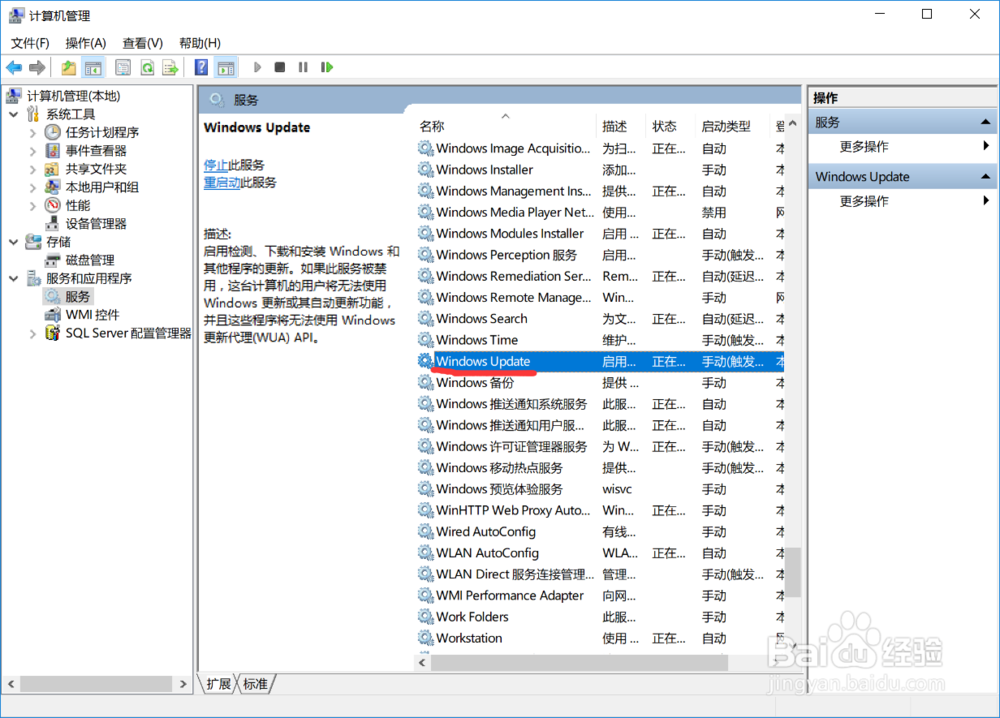1000x718 pixels.
Task: Select the WMI Performance Adapter service
Action: click(x=510, y=596)
